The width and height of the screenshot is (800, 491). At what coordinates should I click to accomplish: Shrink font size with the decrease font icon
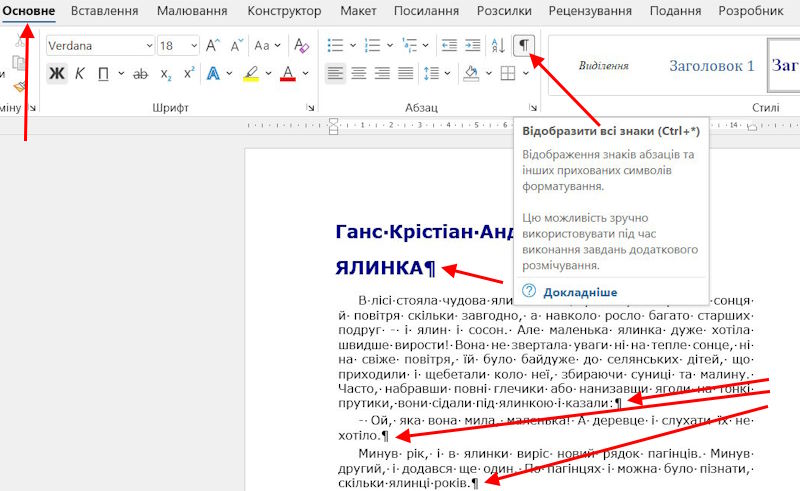point(236,46)
